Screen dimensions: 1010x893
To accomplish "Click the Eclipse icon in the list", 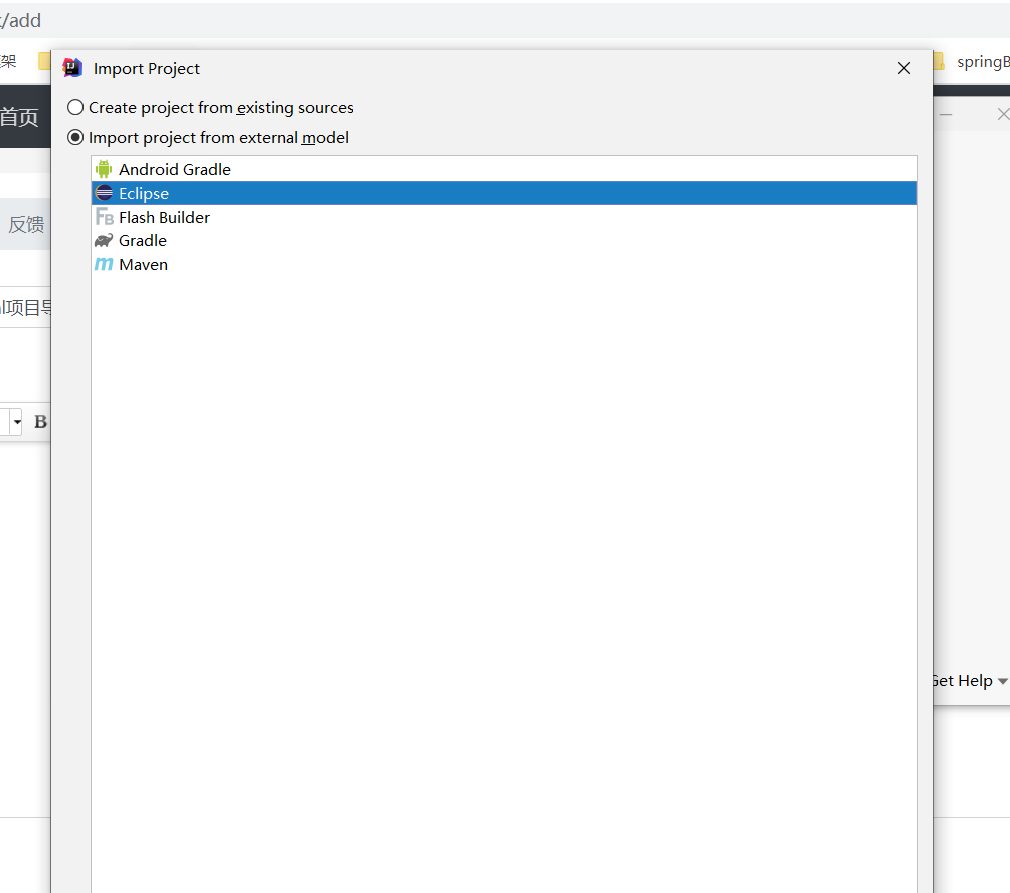I will [104, 193].
